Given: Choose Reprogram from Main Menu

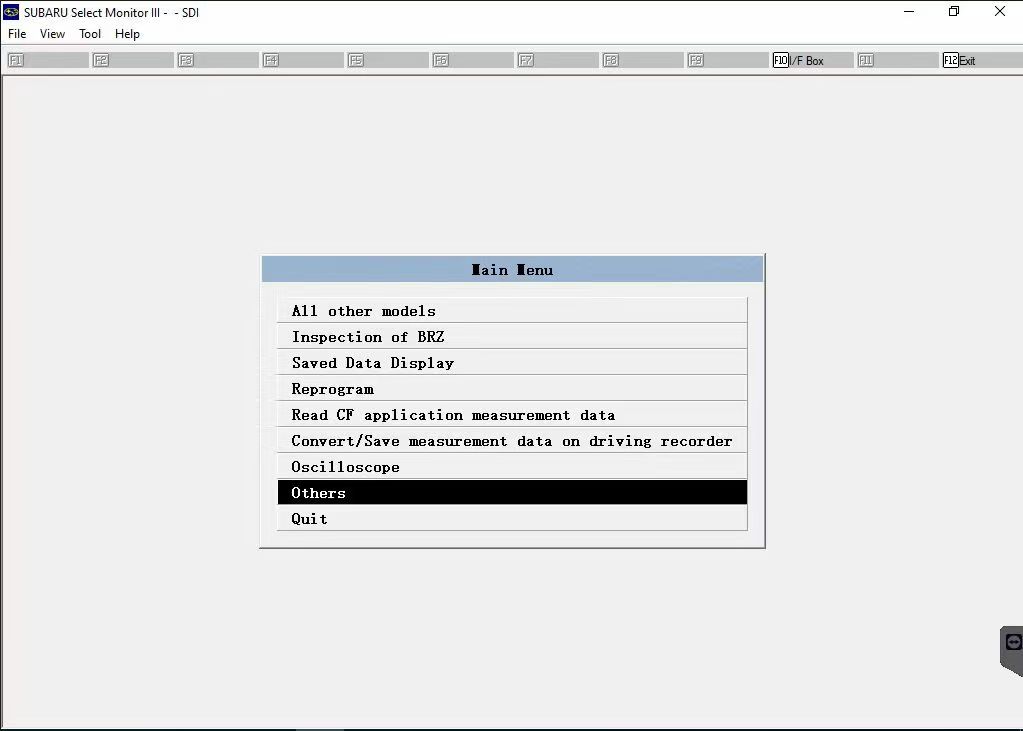Looking at the screenshot, I should [512, 389].
